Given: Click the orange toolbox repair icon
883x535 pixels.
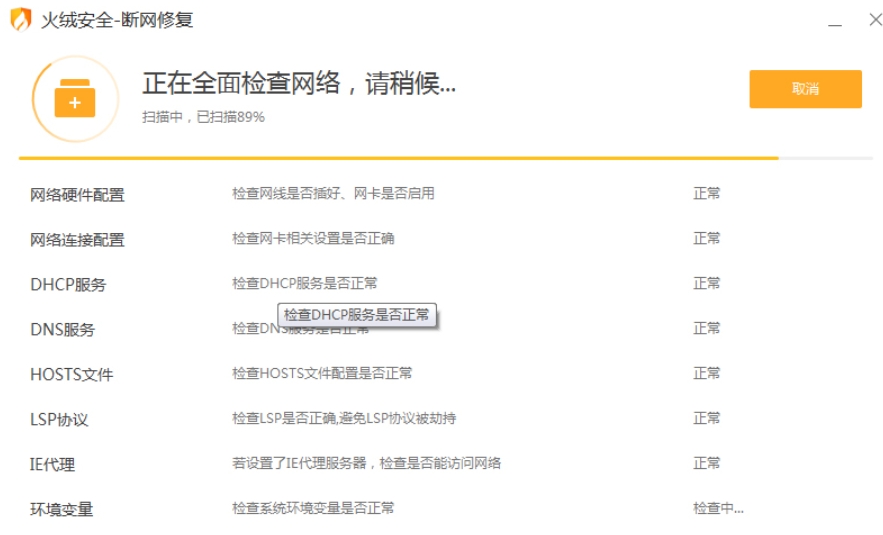Looking at the screenshot, I should tap(74, 99).
